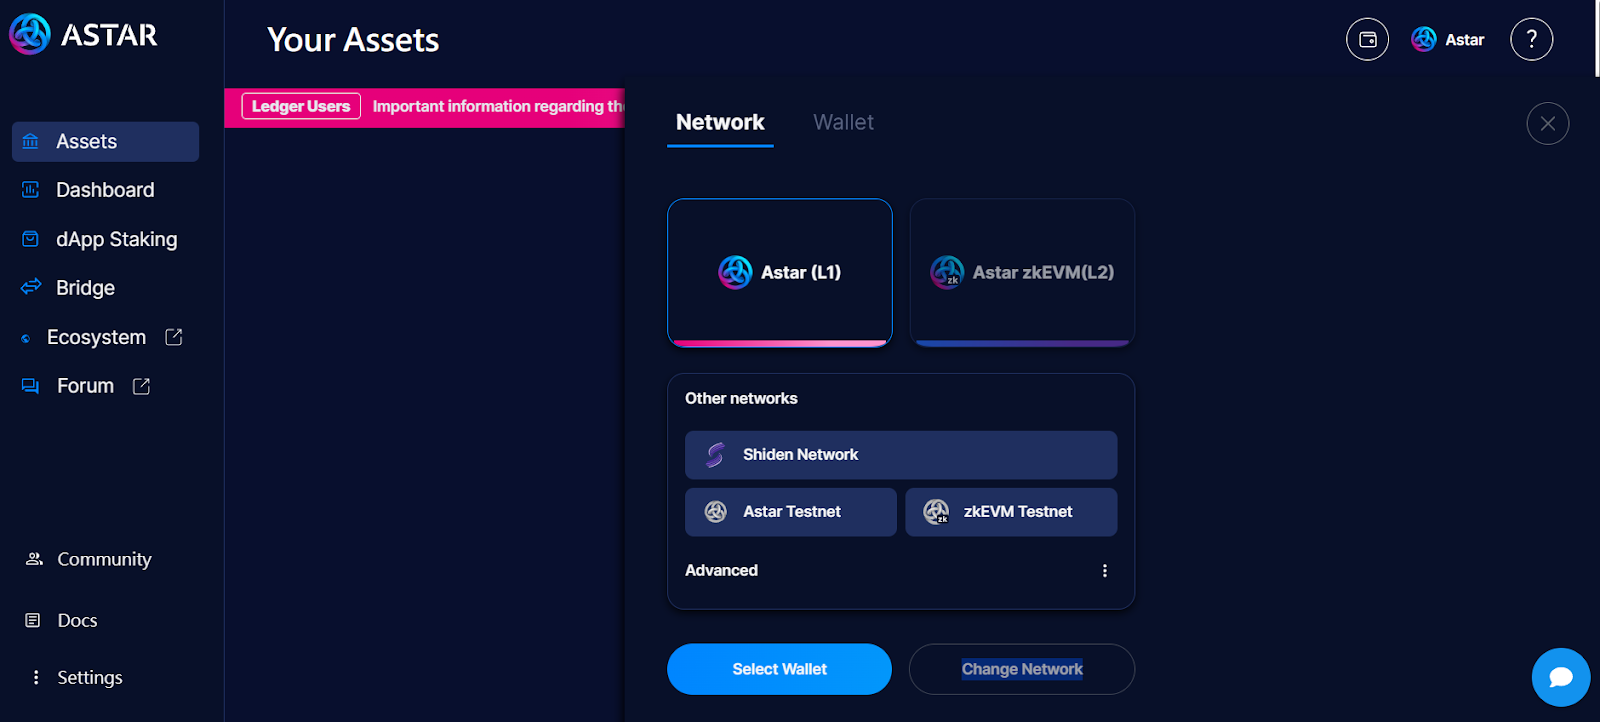Open dApp Staking from its sidebar icon
Screen dimensions: 1600x722
[29, 238]
